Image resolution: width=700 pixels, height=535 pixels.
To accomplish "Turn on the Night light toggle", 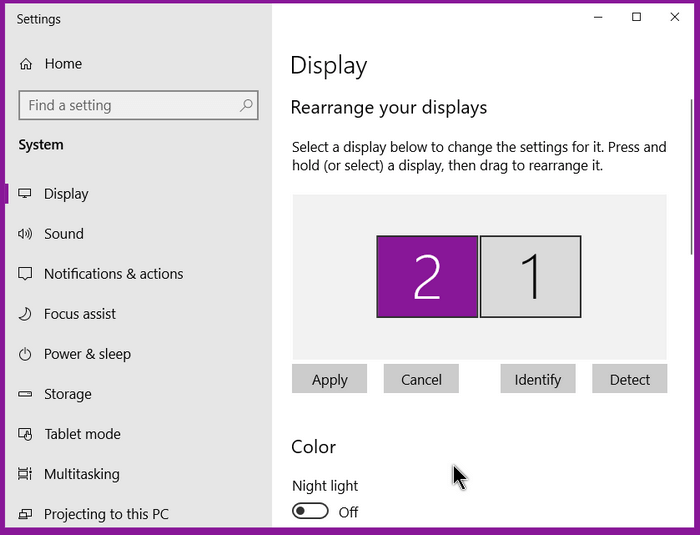I will 310,511.
